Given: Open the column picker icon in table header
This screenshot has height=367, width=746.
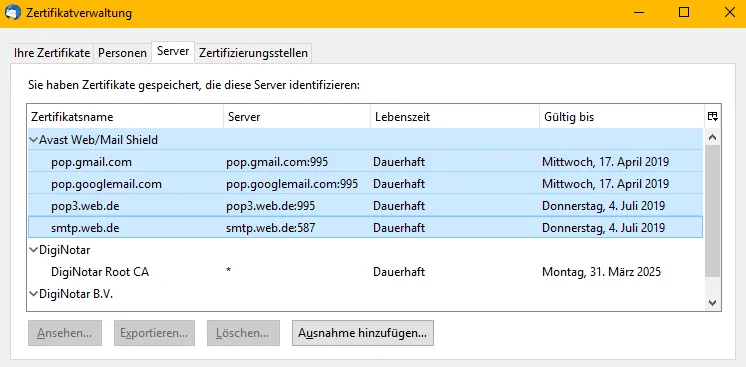Looking at the screenshot, I should pos(712,117).
